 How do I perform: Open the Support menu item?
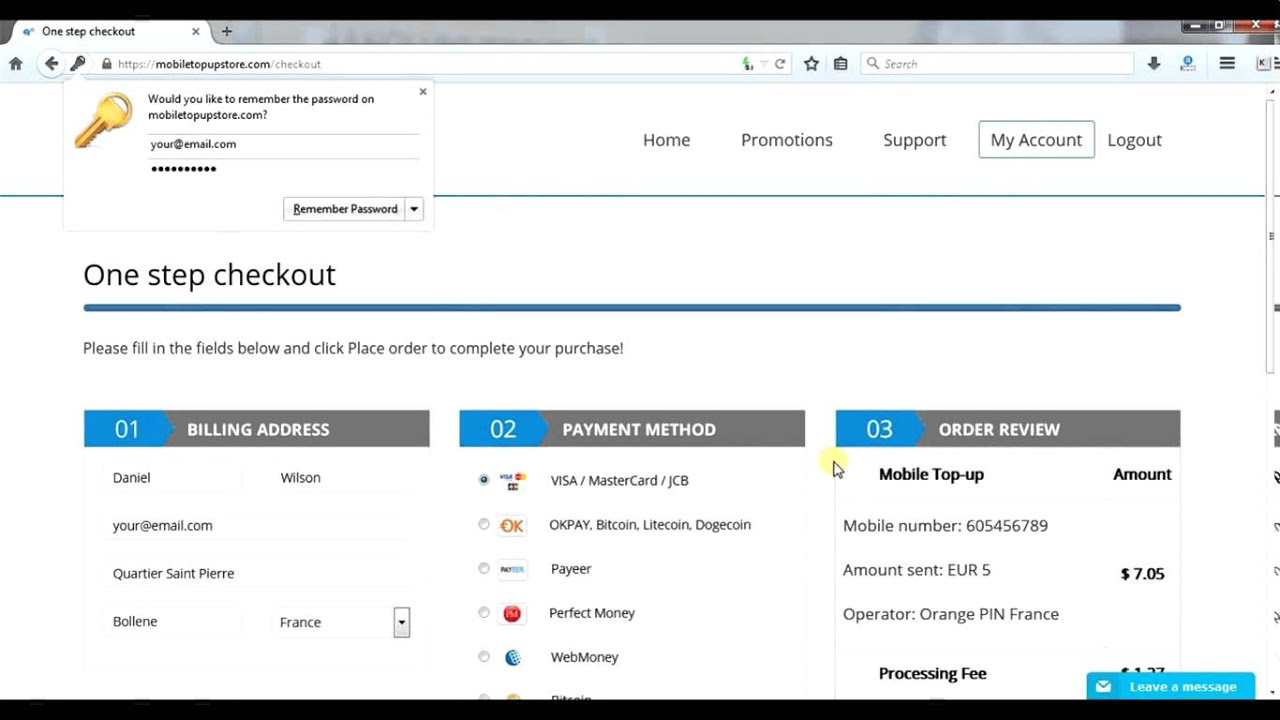tap(914, 140)
